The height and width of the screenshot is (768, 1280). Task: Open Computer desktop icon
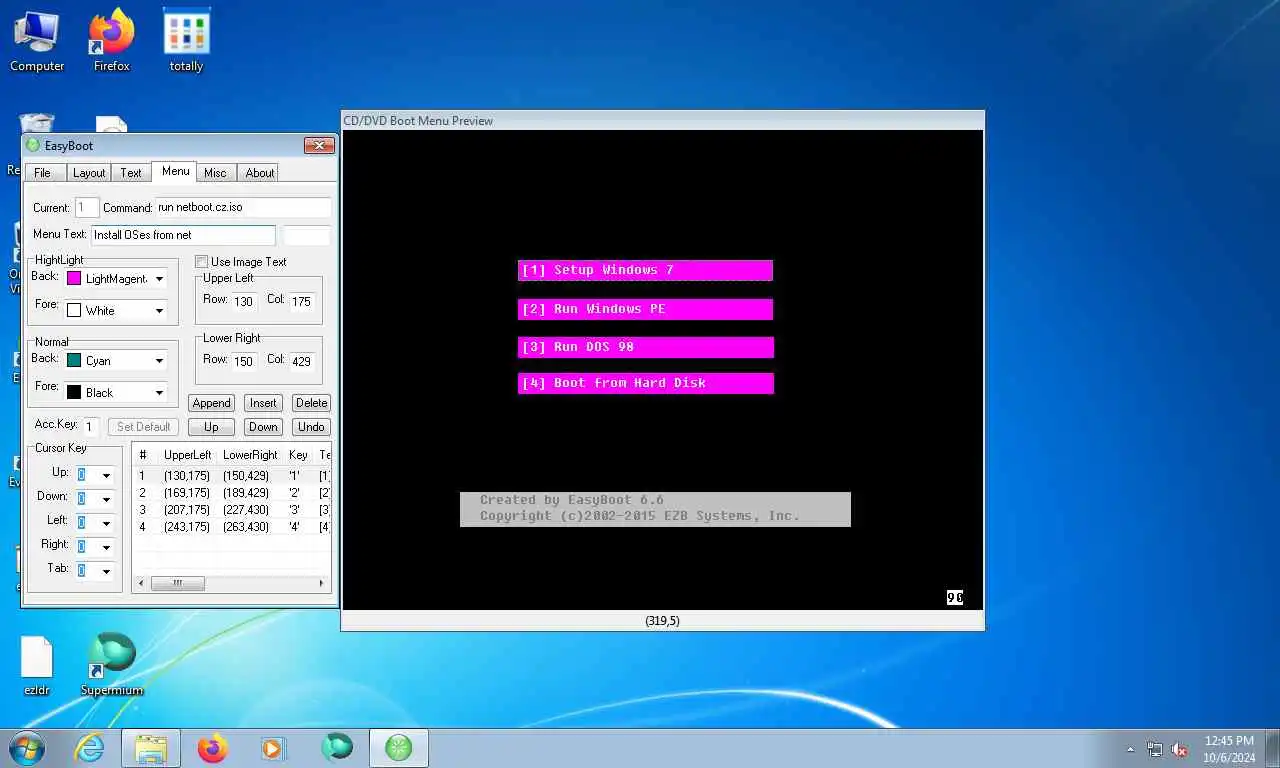pos(37,42)
